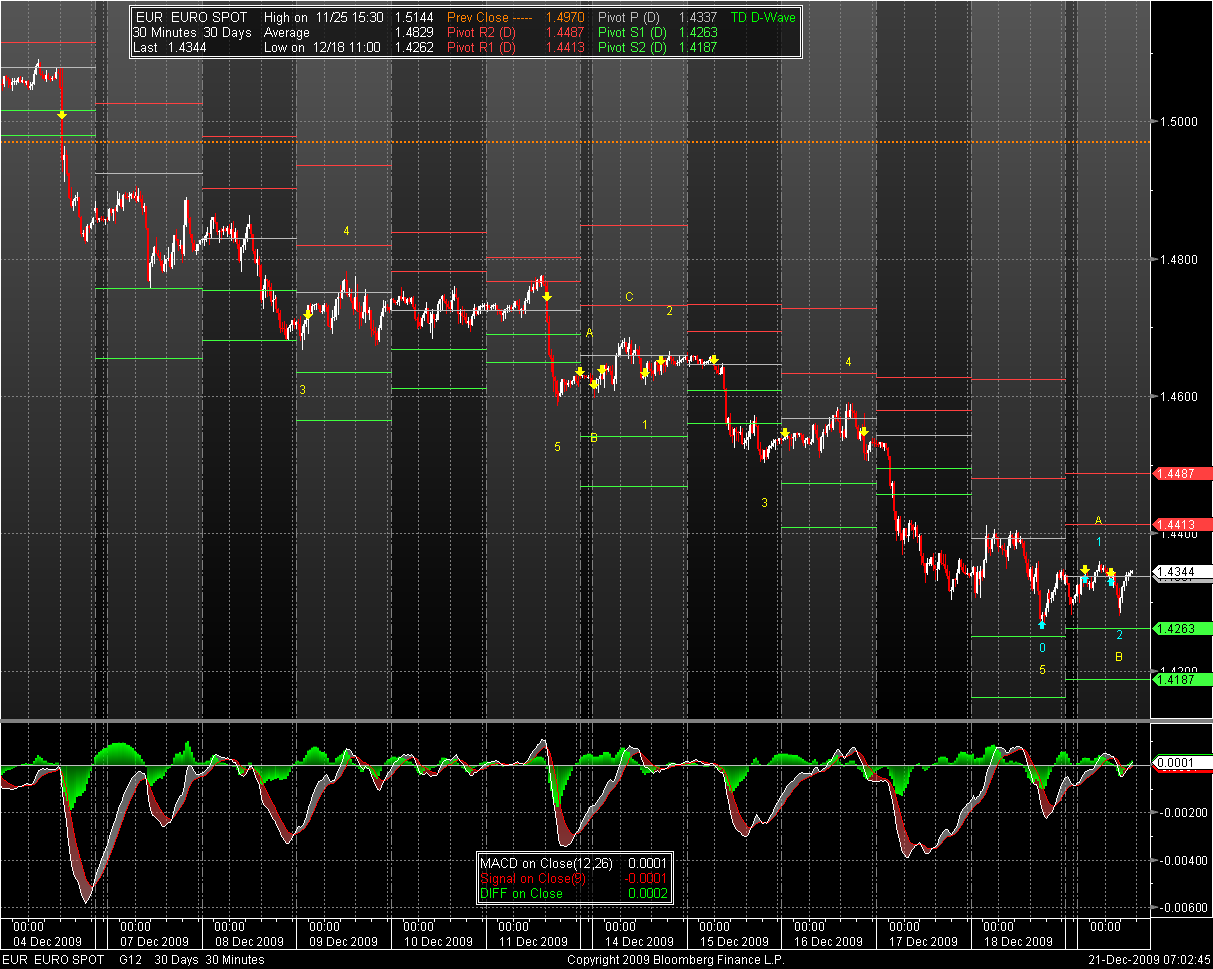Click the yellow down arrow near 1.5000 on 04 Dec
Screen dimensions: 1213x969
62,116
